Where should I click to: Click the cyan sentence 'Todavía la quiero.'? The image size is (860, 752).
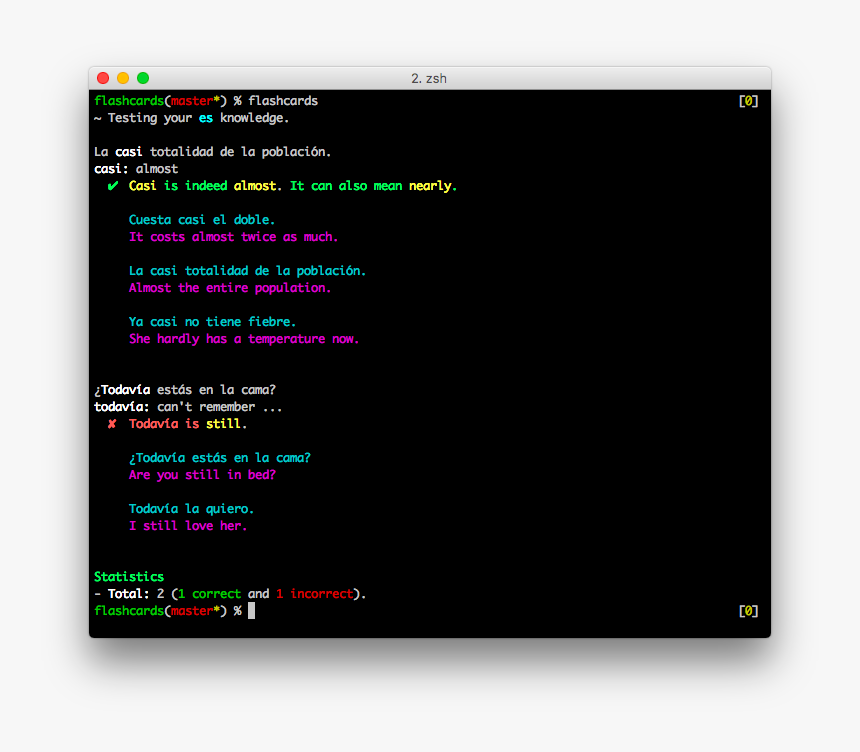[x=191, y=509]
